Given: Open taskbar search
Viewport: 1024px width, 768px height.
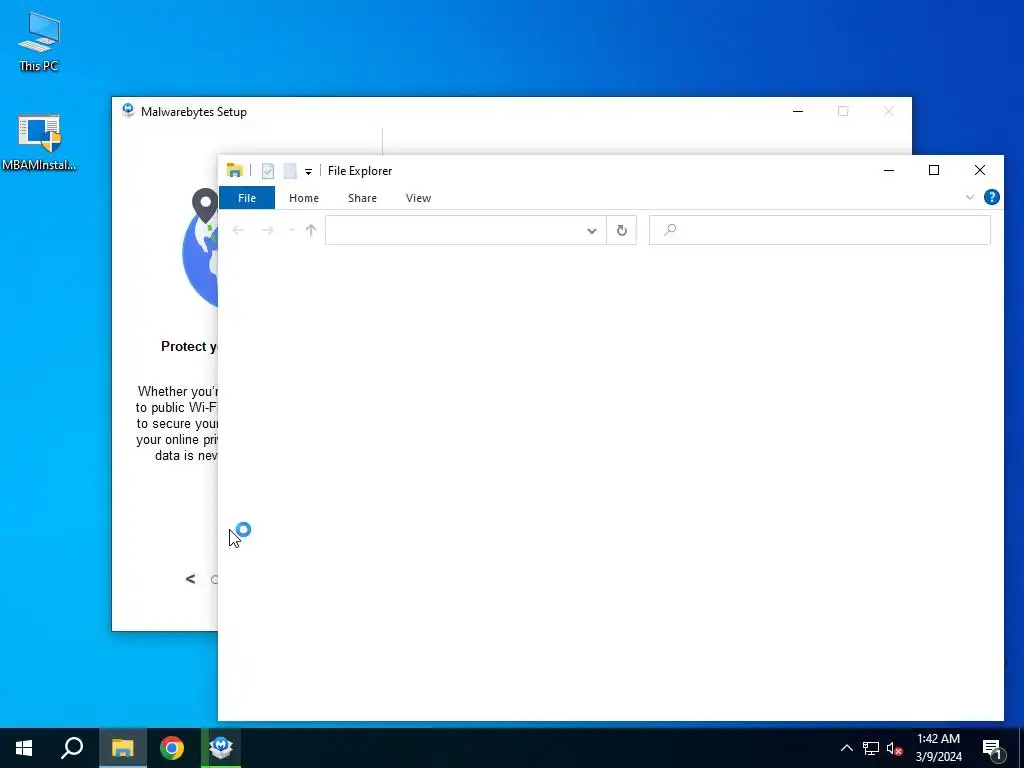Looking at the screenshot, I should coord(72,748).
